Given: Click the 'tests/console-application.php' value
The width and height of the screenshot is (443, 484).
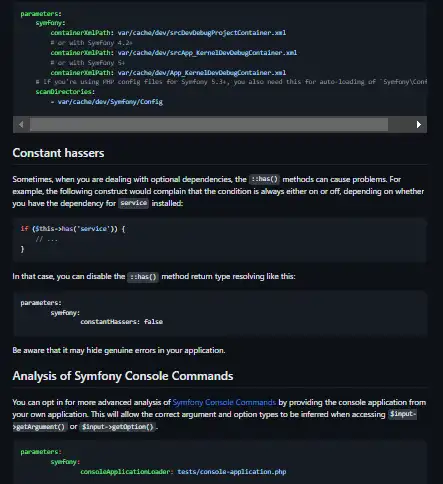Looking at the screenshot, I should (232, 472).
